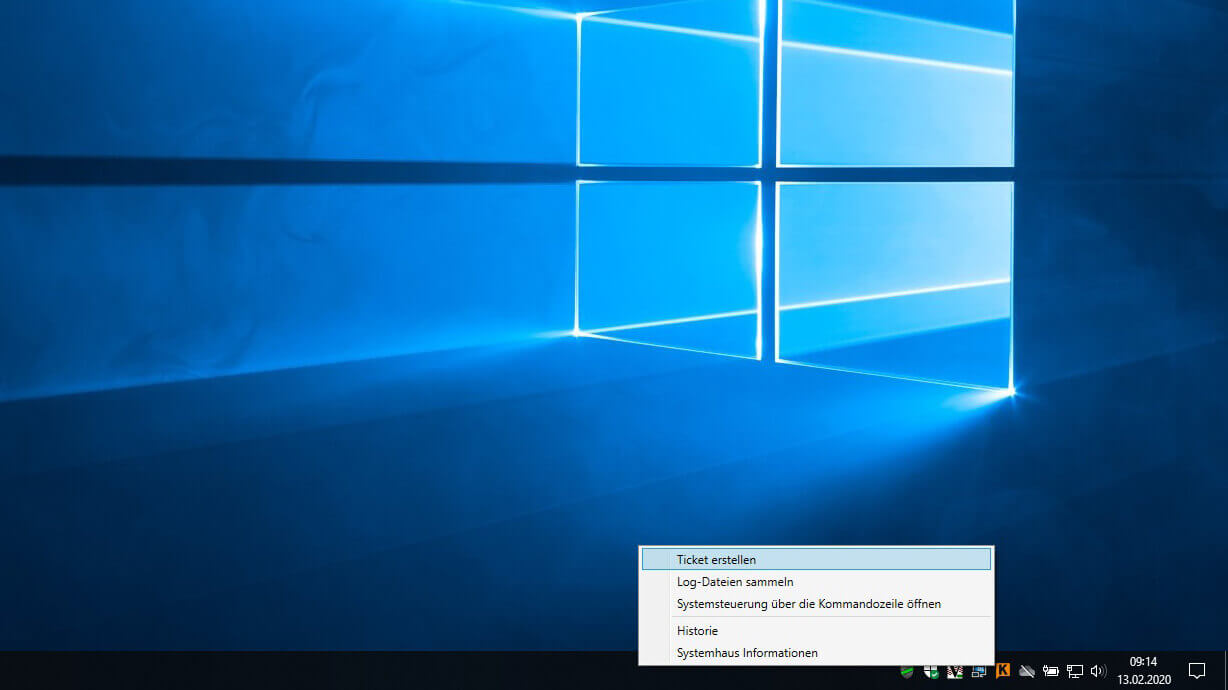The height and width of the screenshot is (690, 1228).
Task: Open the volume speaker icon
Action: pos(1098,671)
